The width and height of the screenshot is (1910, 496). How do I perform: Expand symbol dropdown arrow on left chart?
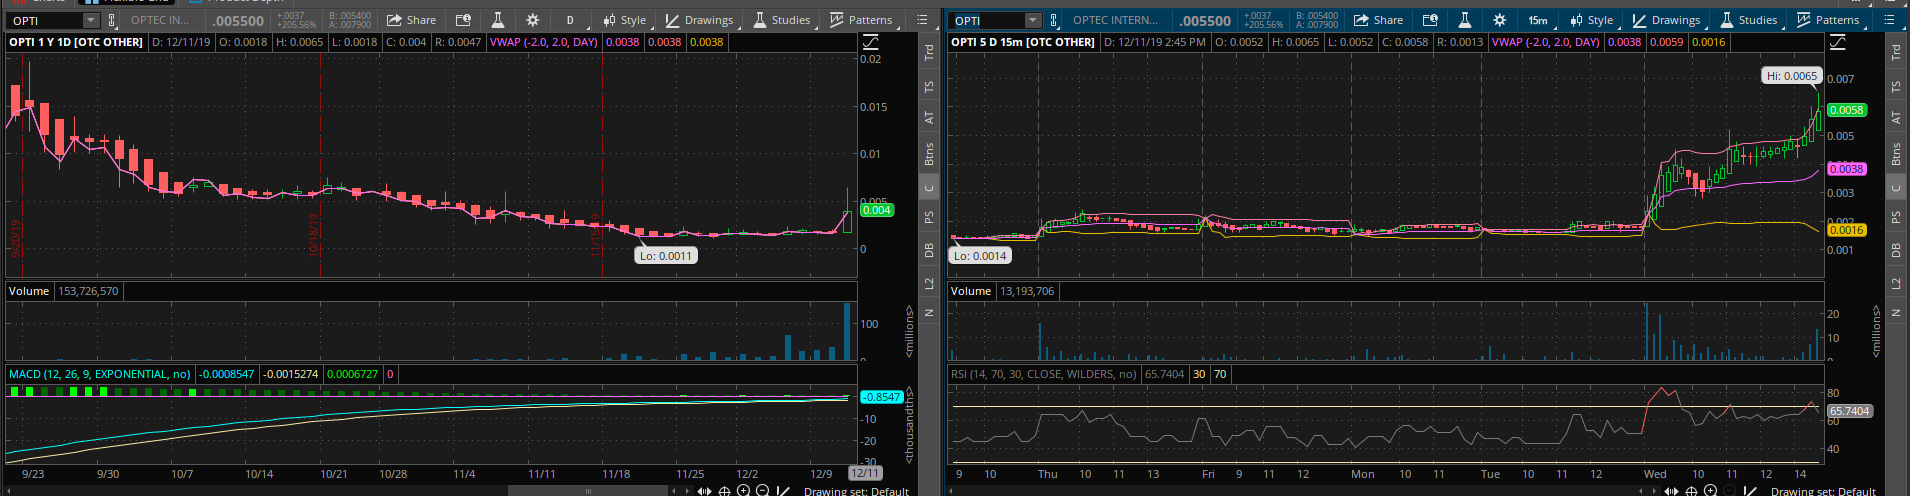pos(90,20)
